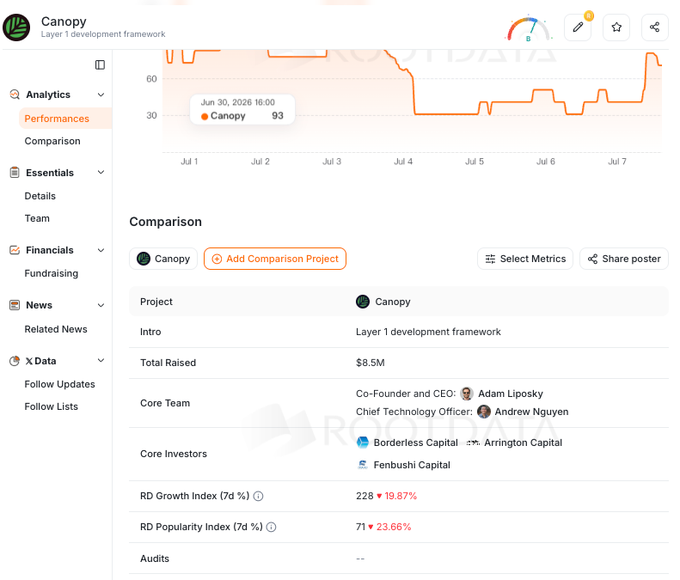680x580 pixels.
Task: Open Arrington Capital investor link
Action: click(x=523, y=442)
